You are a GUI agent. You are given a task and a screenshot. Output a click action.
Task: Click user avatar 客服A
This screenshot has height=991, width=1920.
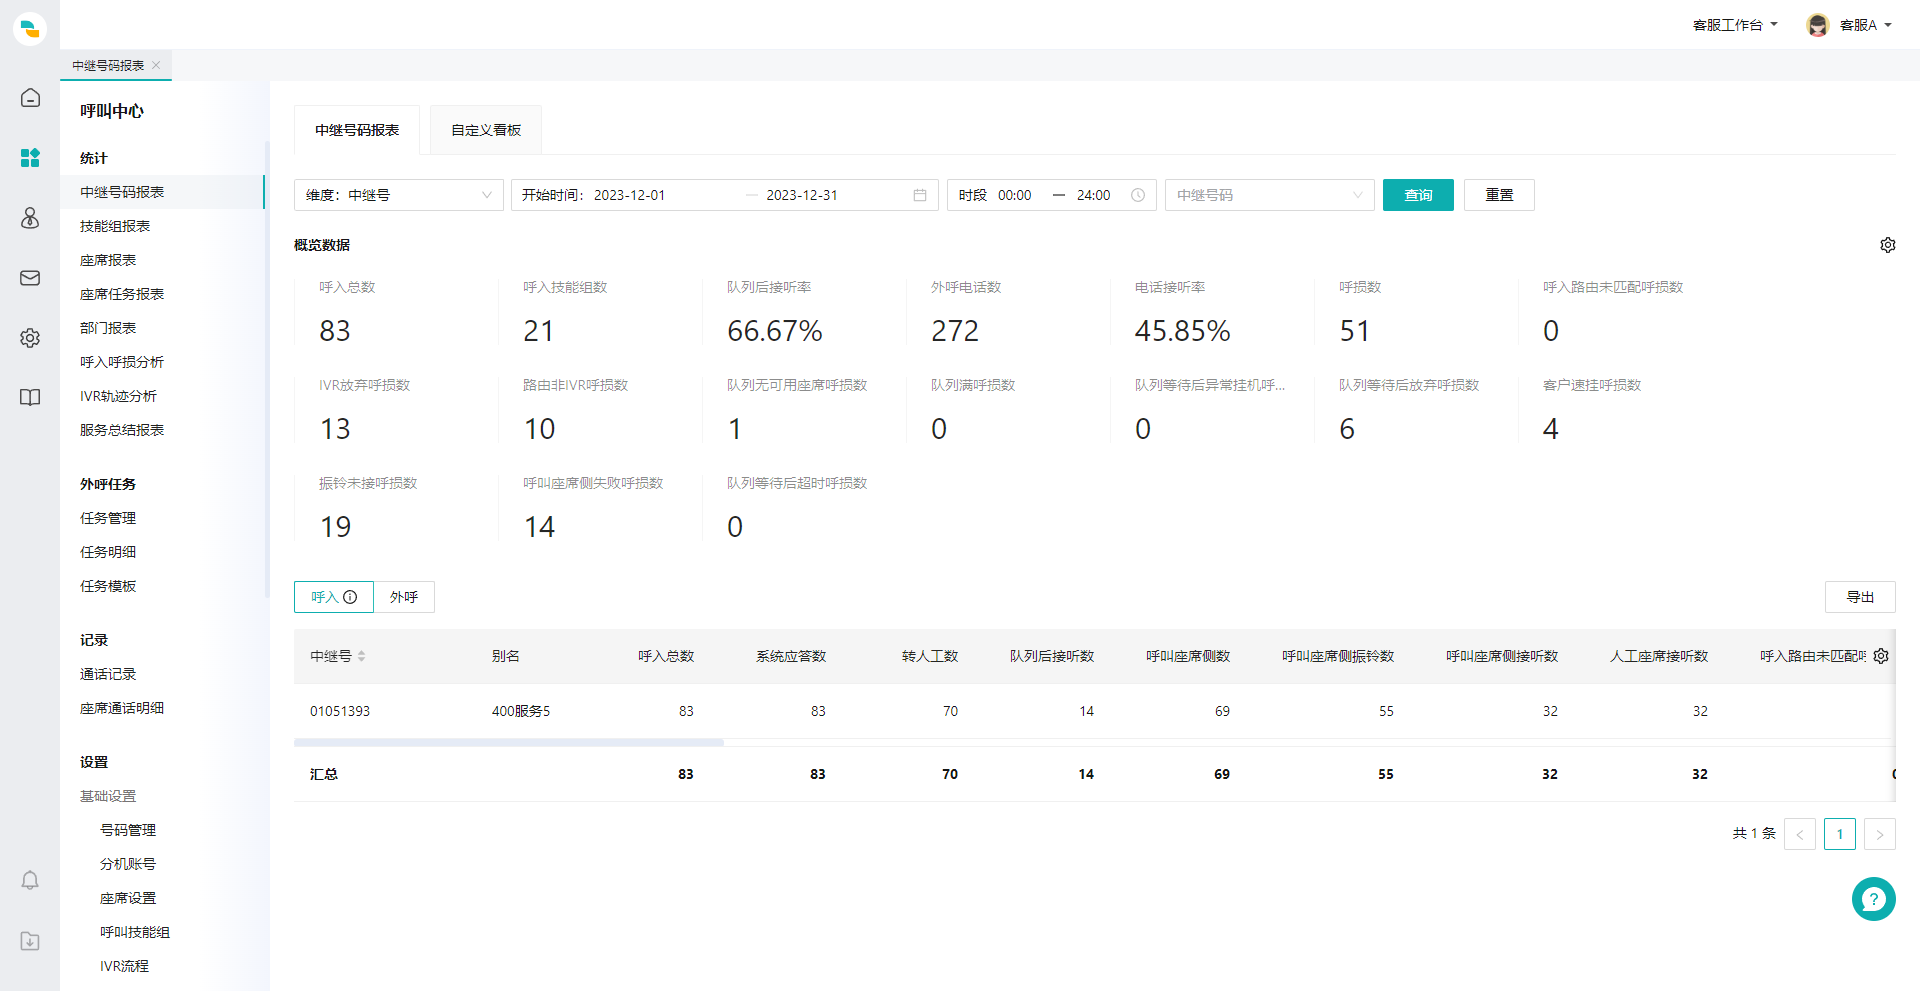tap(1818, 25)
